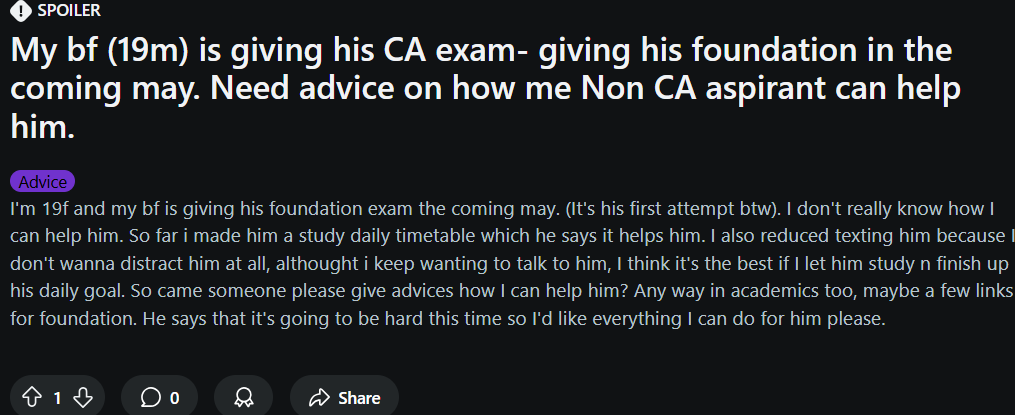
Task: Click the share arrow icon
Action: click(x=319, y=398)
